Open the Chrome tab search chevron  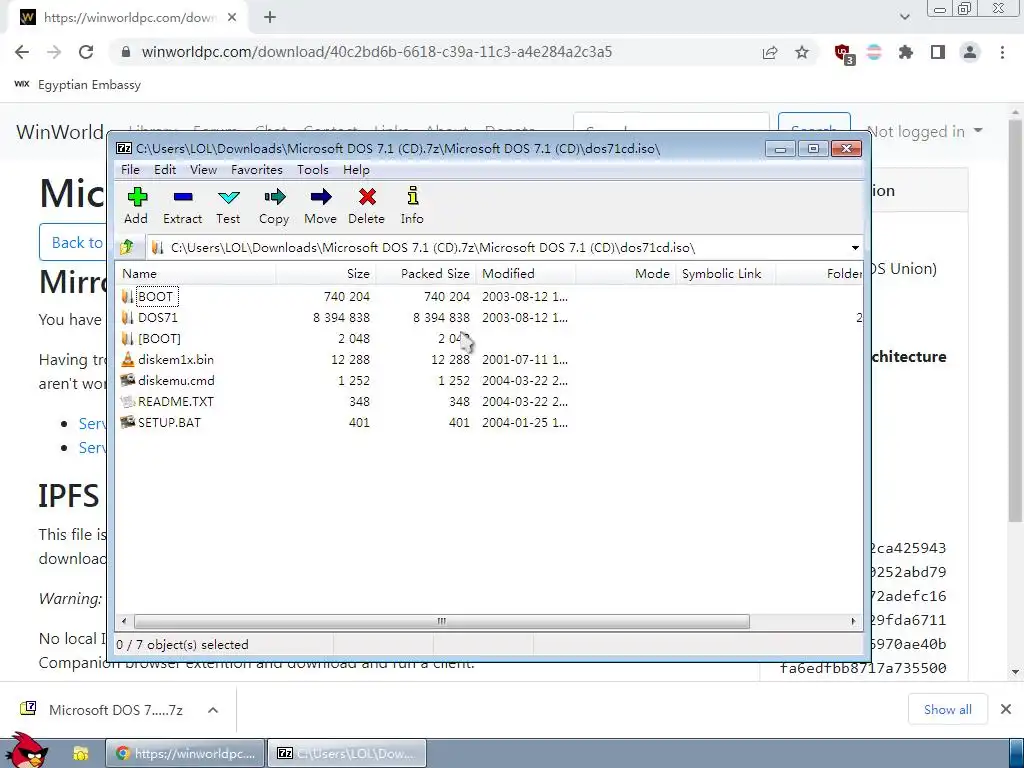tap(904, 17)
